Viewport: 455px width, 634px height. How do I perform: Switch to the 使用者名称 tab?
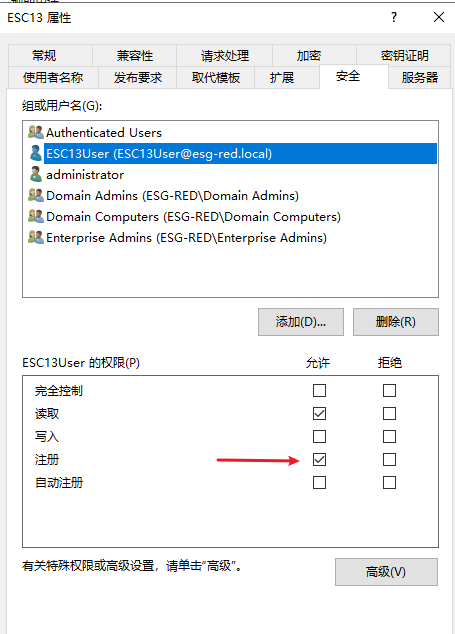53,77
